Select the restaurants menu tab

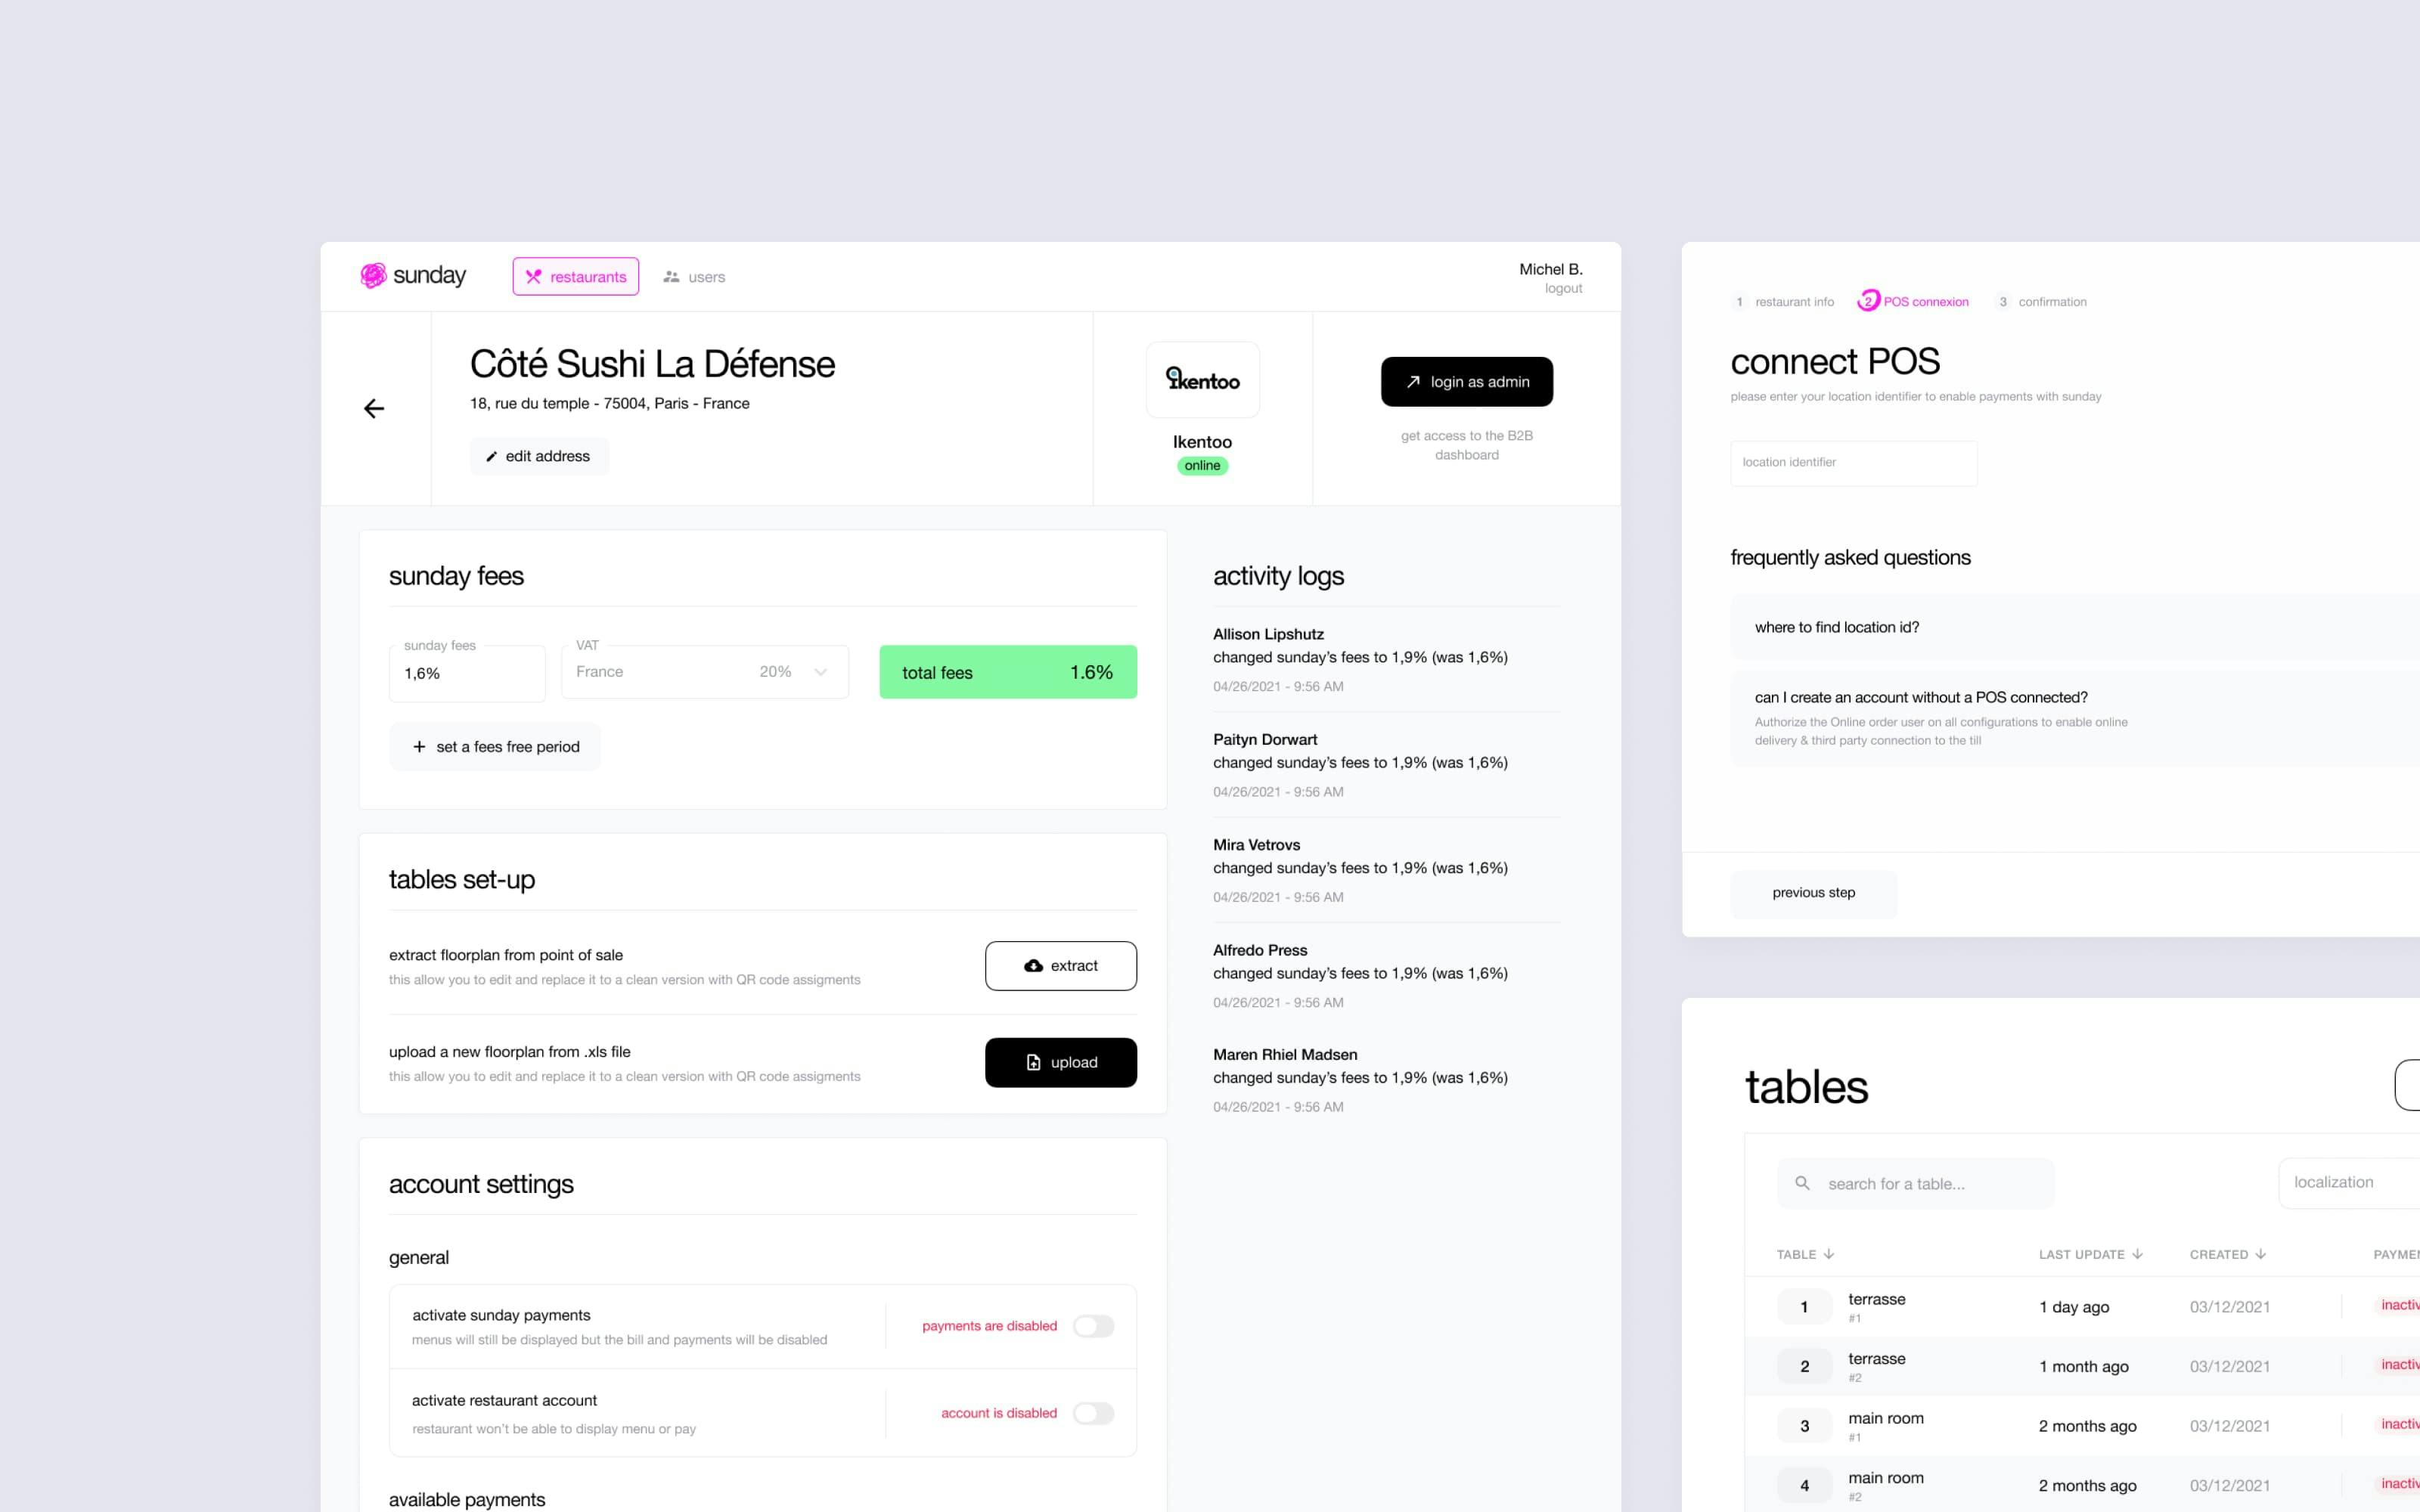577,275
